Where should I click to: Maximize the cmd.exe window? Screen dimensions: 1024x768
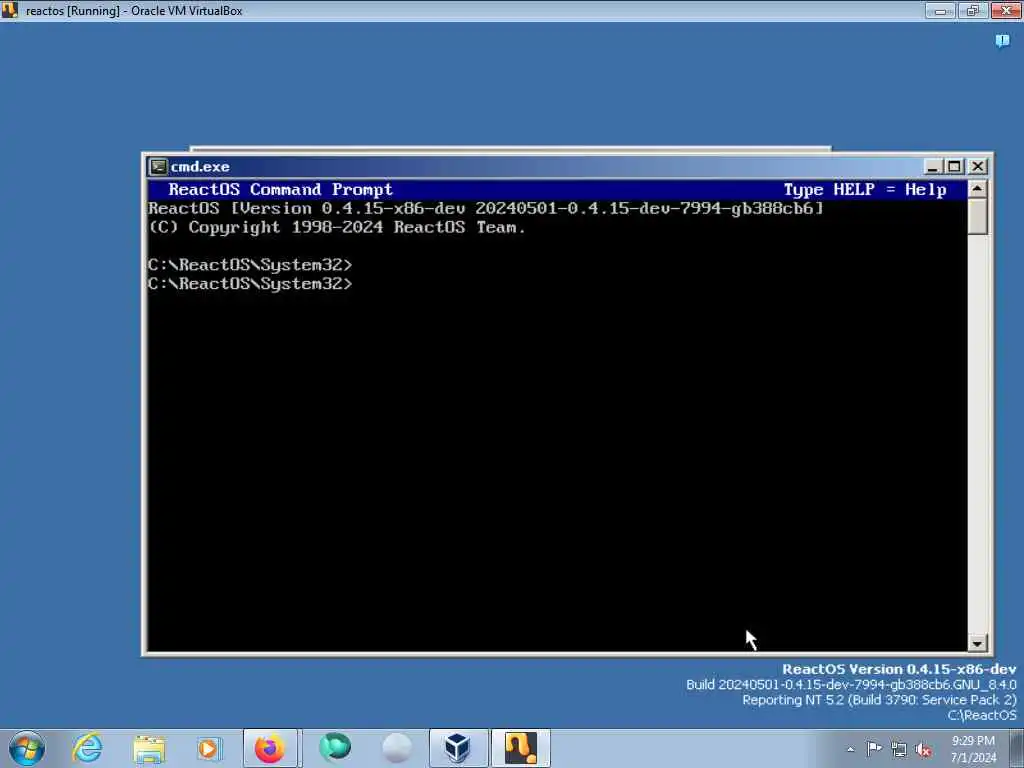pos(954,167)
